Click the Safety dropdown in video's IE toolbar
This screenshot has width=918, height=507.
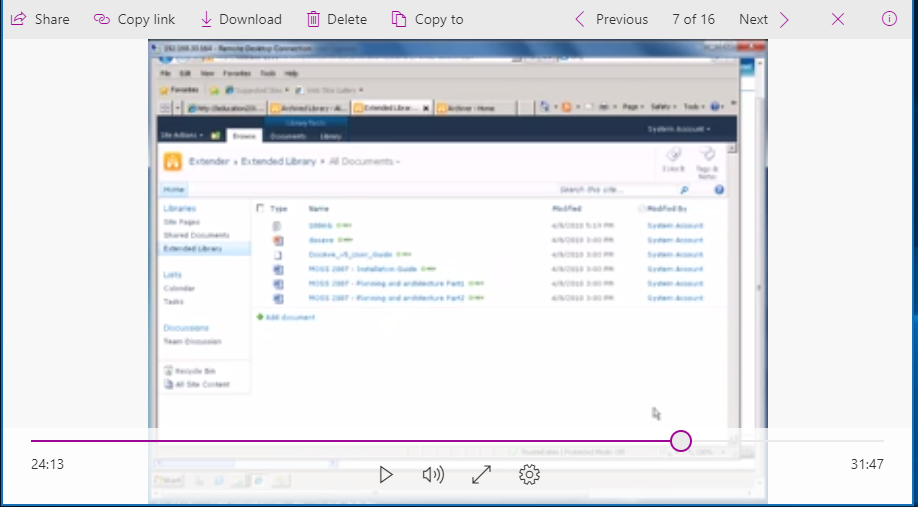663,107
